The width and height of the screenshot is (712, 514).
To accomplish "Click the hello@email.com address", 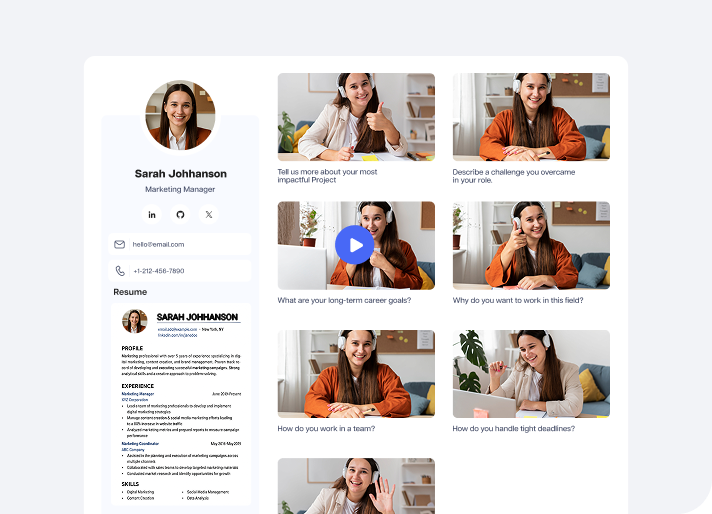I will 158,244.
